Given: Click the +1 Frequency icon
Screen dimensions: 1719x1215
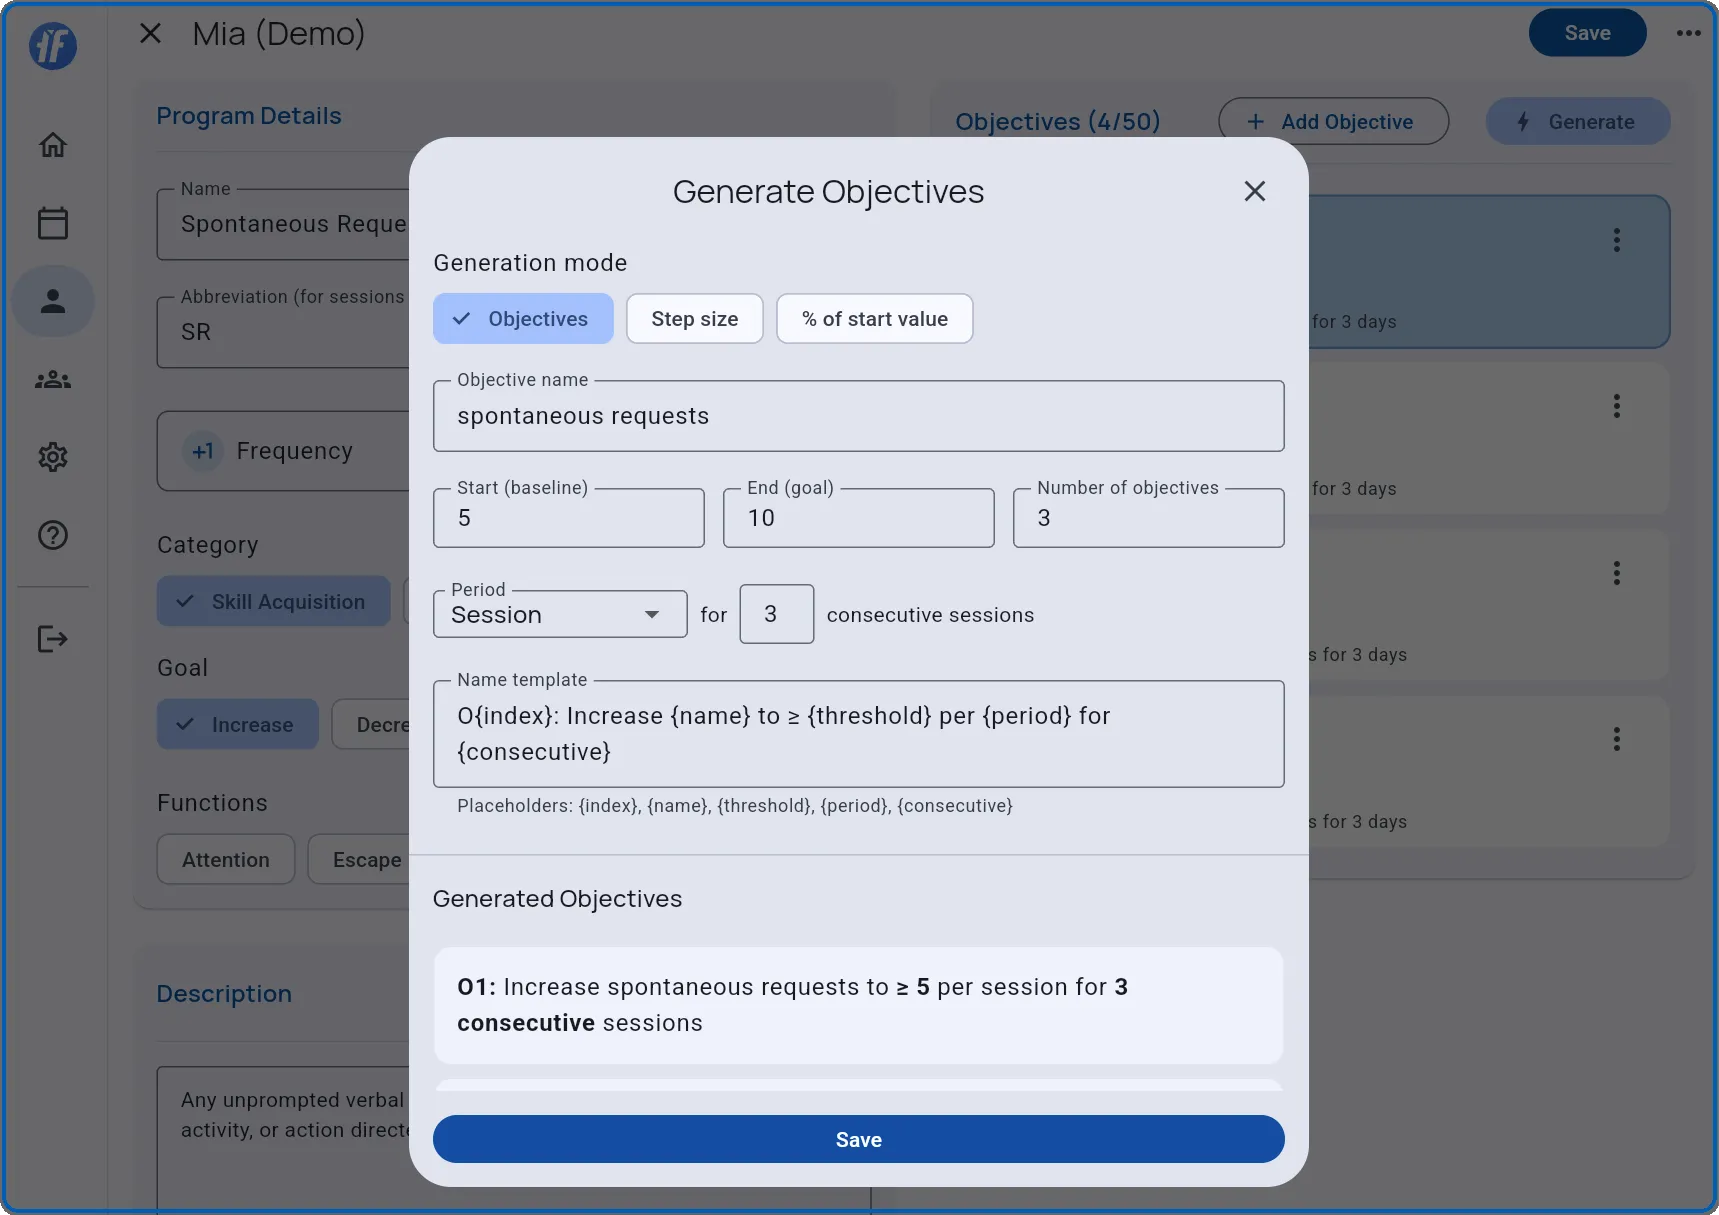Looking at the screenshot, I should 201,451.
